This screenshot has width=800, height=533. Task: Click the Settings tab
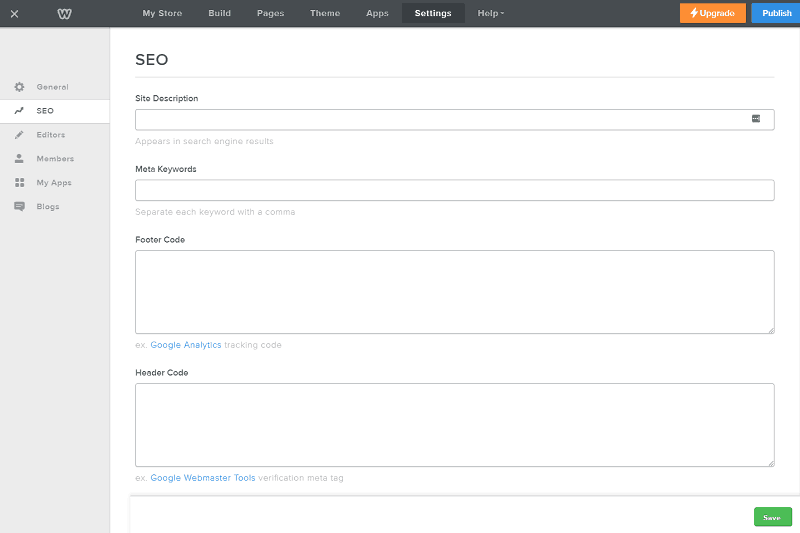433,13
